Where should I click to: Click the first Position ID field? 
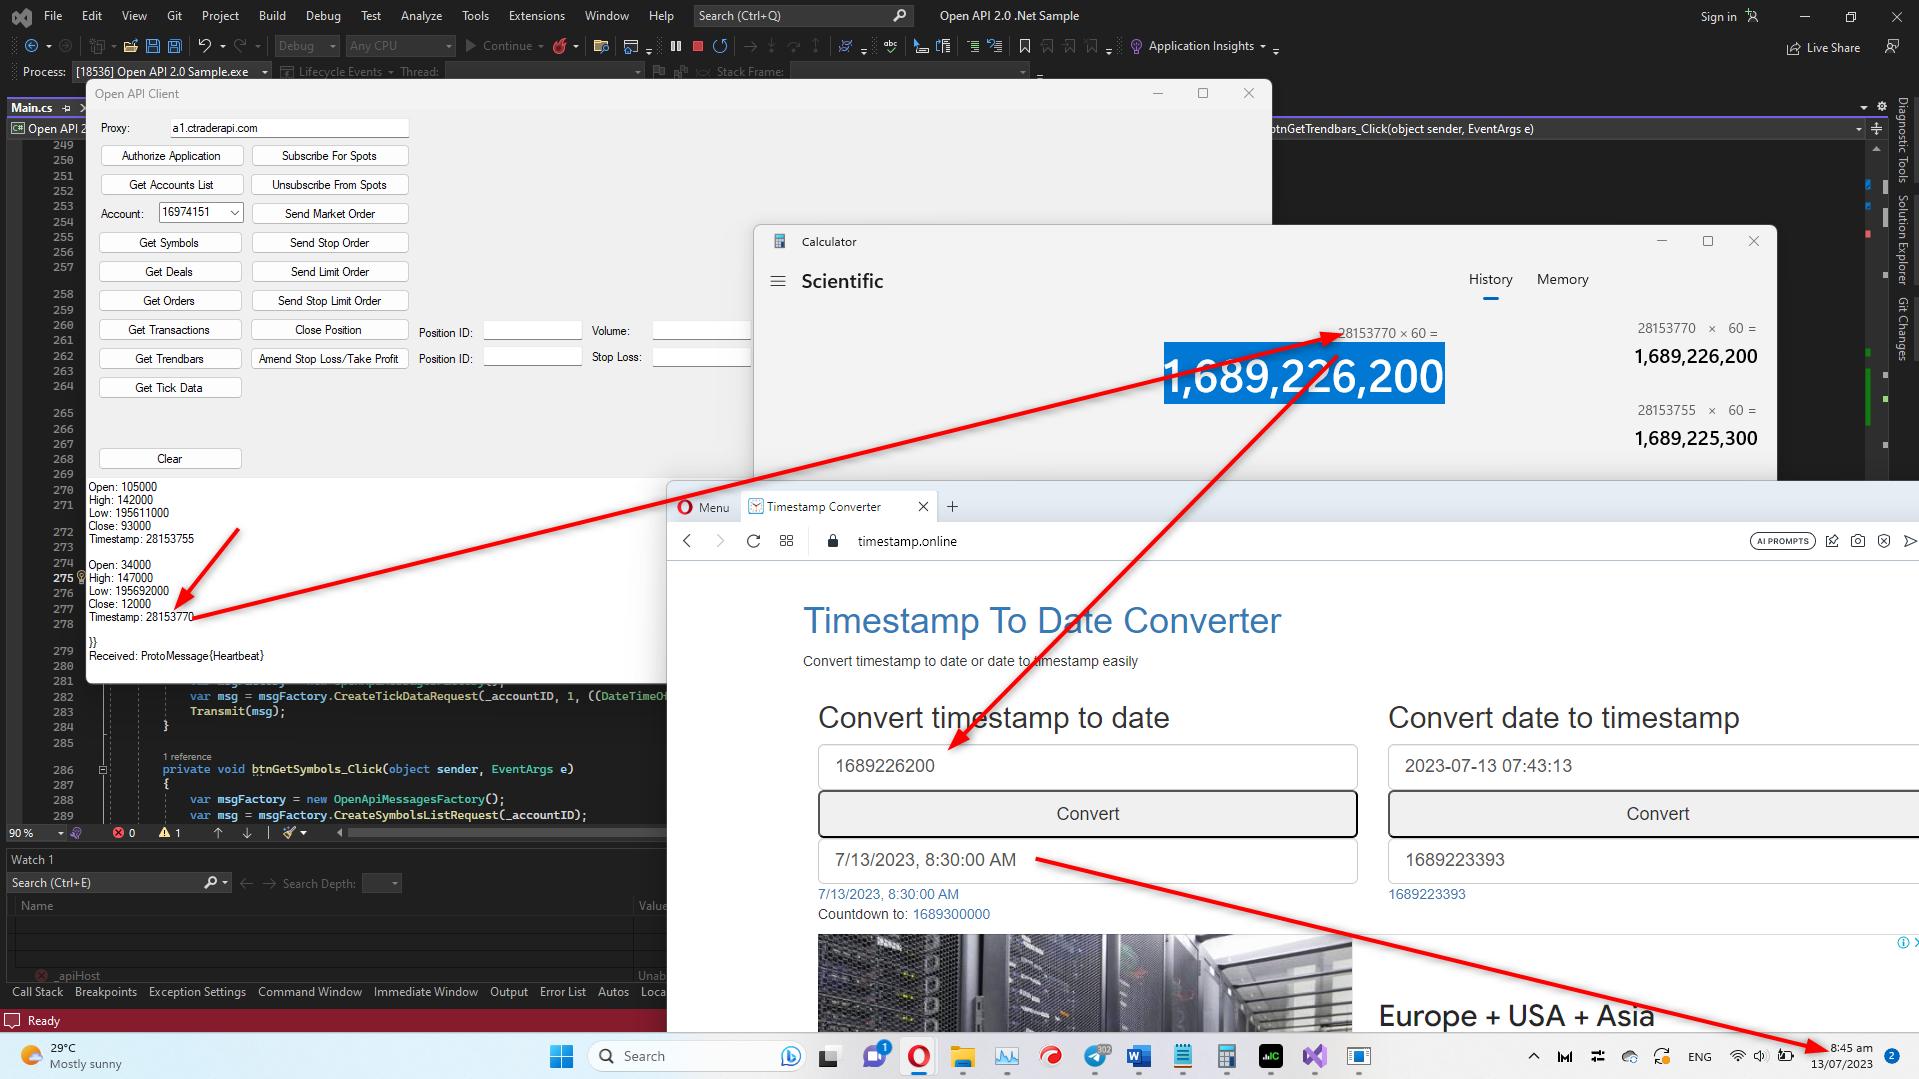click(532, 331)
